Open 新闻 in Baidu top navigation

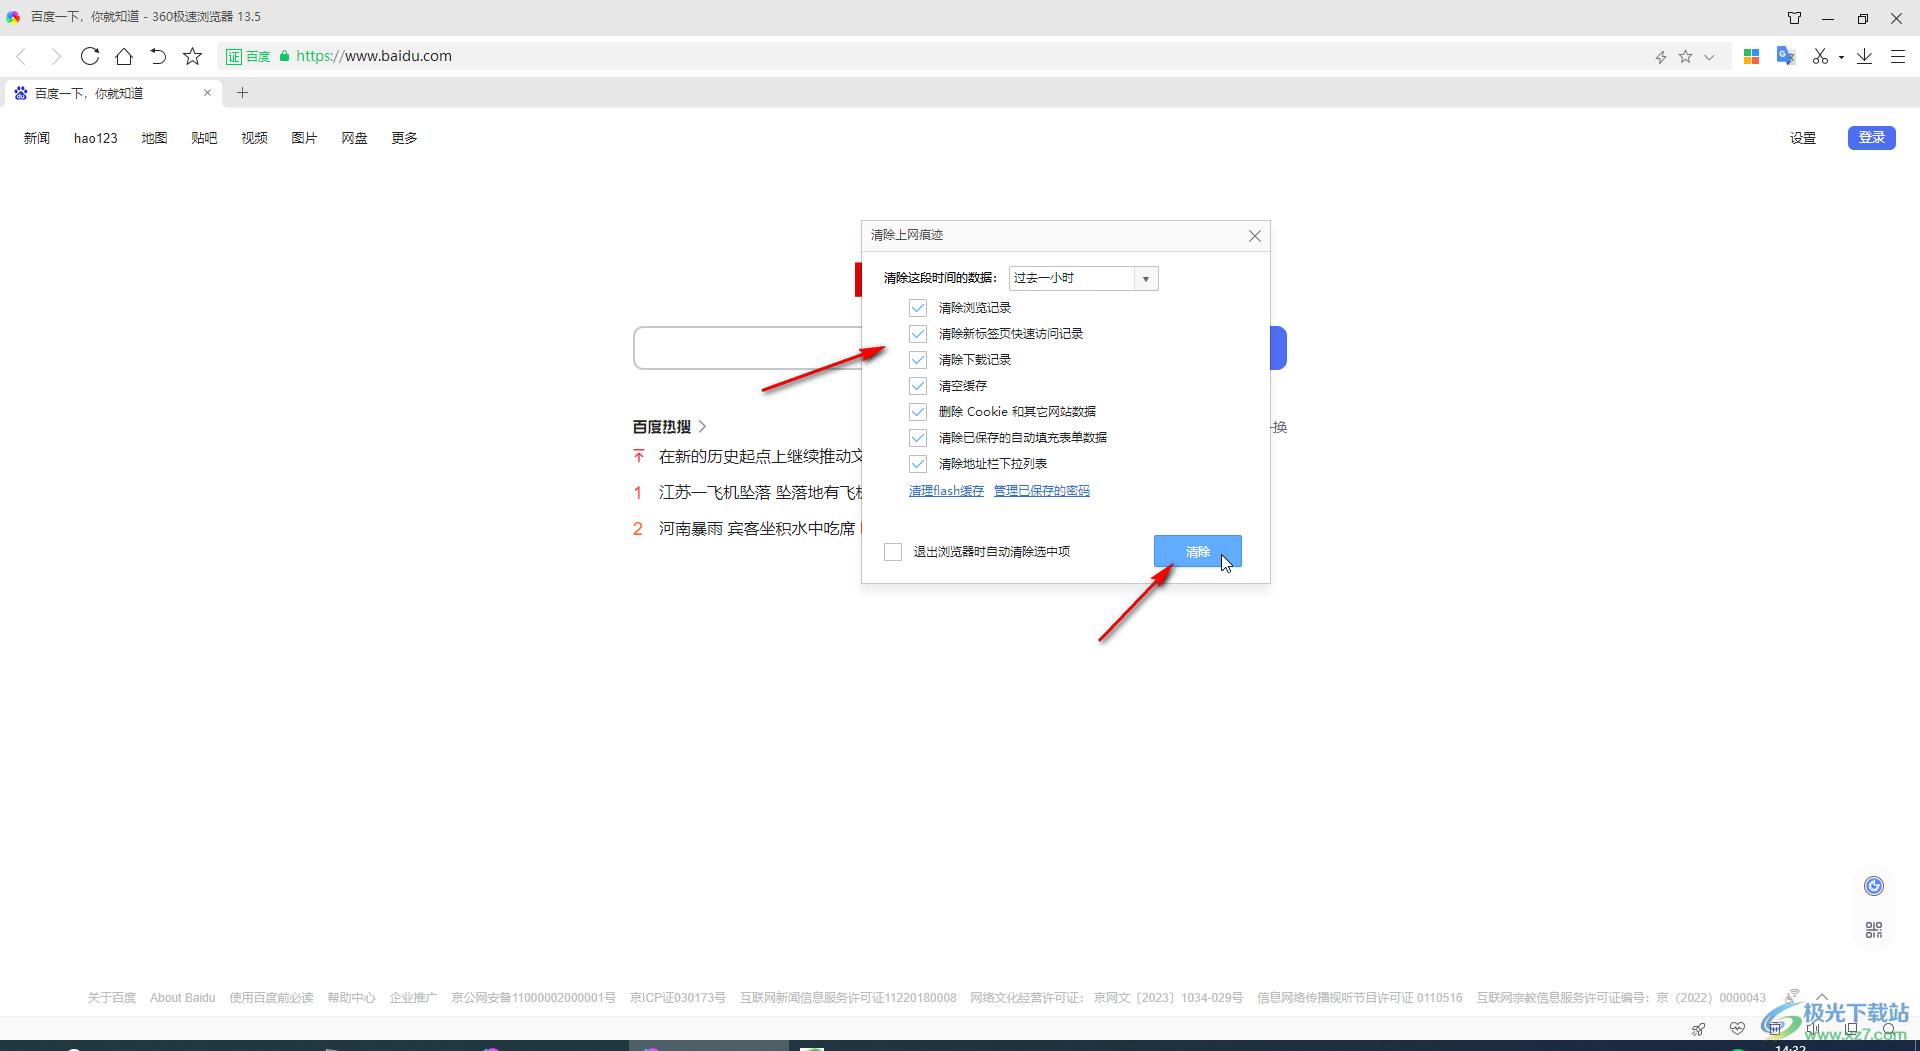37,138
